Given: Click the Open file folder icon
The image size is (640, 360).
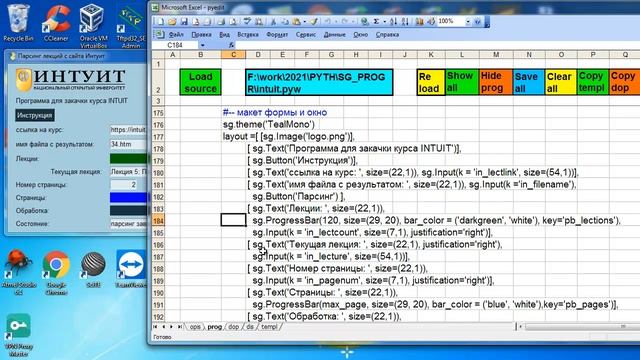Looking at the screenshot, I should [172, 21].
